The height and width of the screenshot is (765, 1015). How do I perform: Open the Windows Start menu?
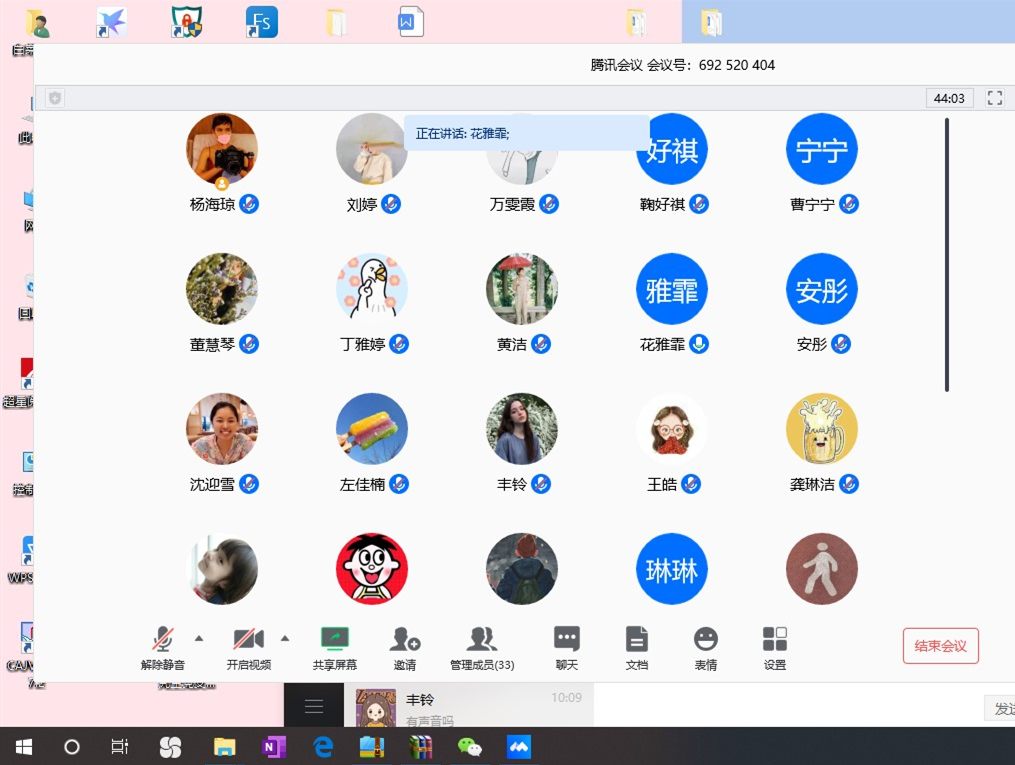coord(24,746)
